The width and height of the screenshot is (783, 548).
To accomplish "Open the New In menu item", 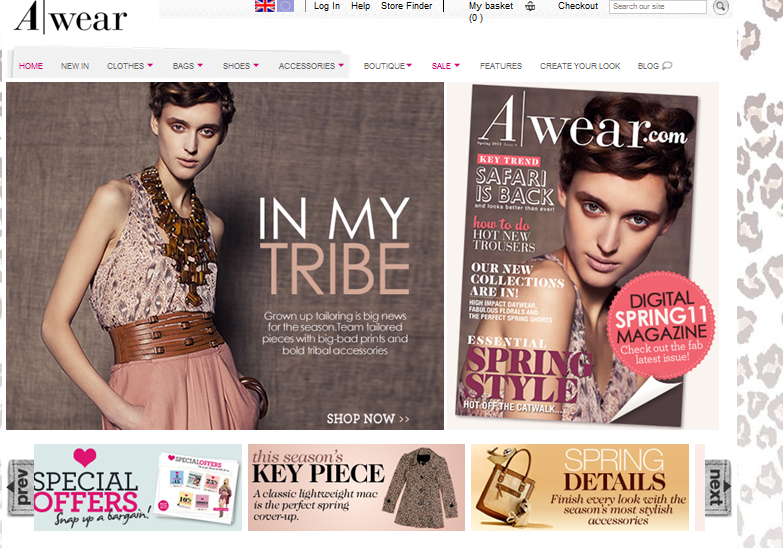I will [75, 66].
